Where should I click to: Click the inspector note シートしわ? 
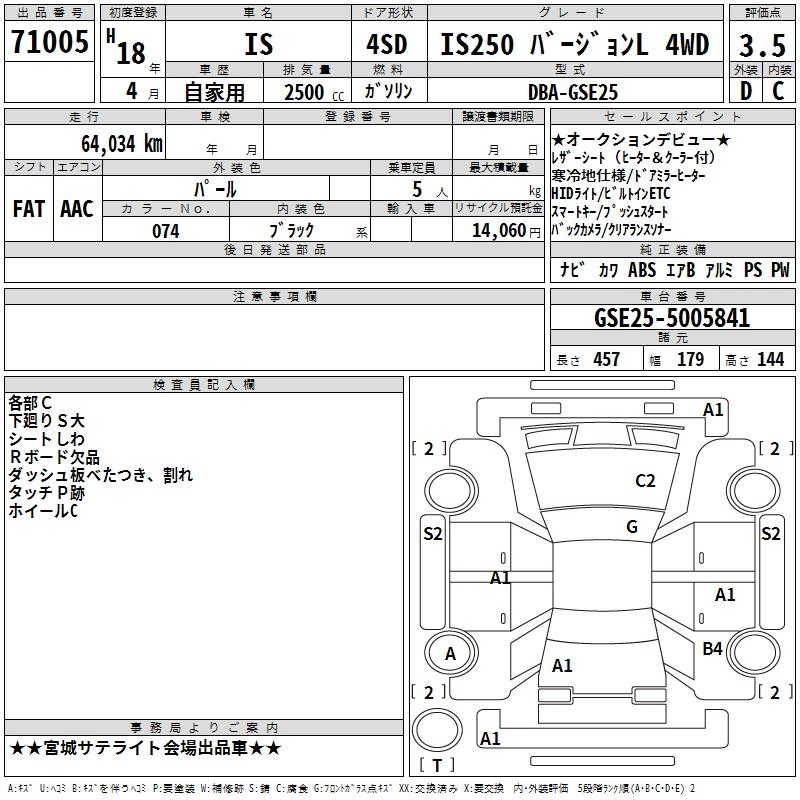point(46,439)
